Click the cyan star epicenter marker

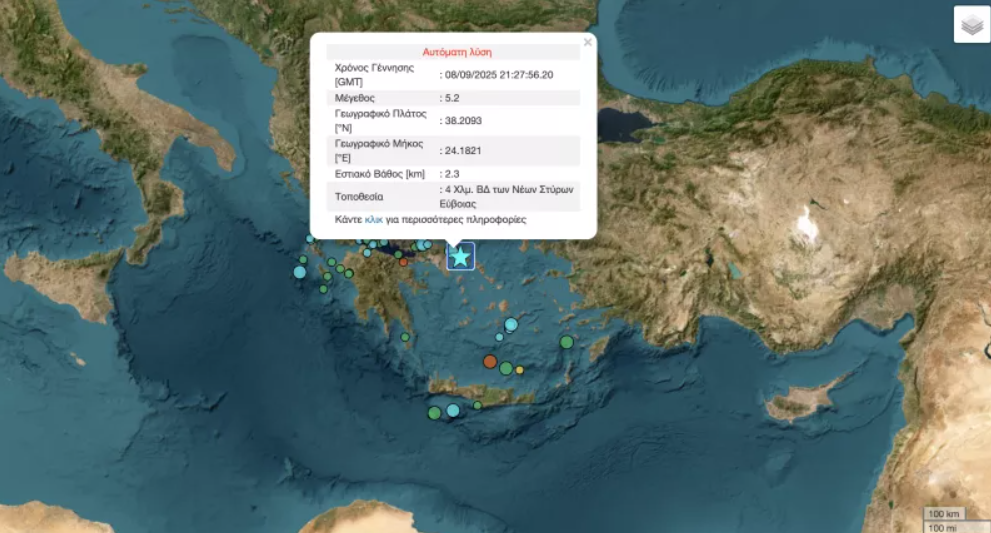click(460, 257)
